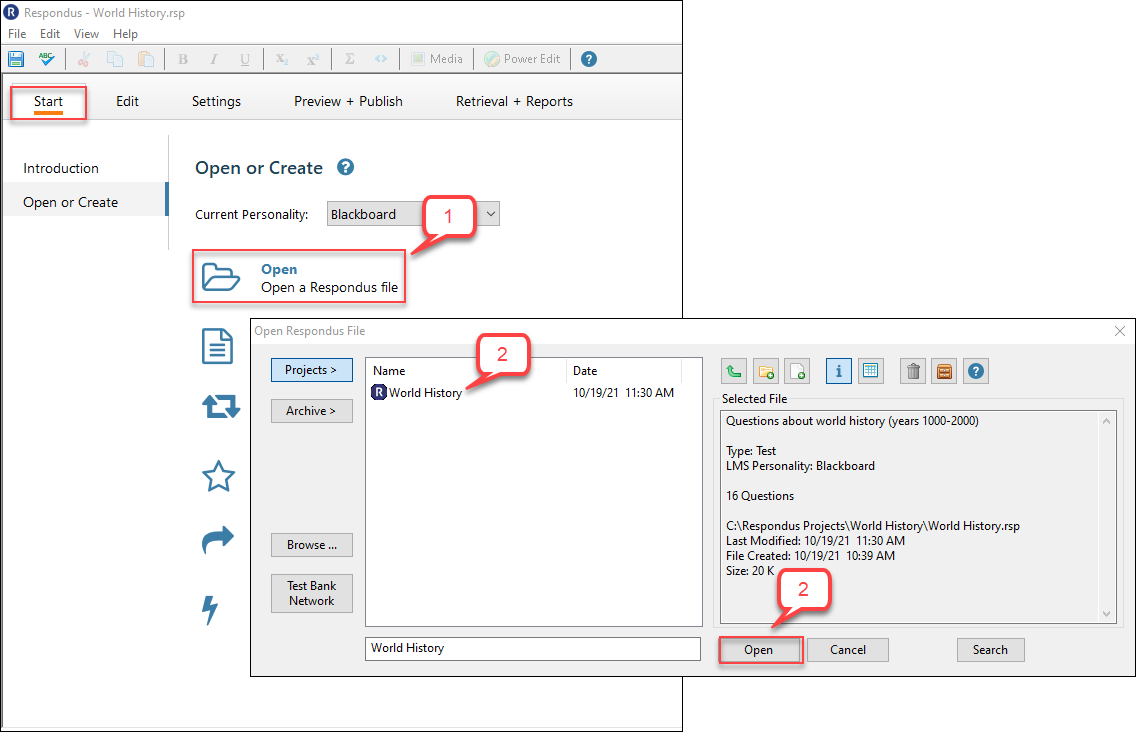
Task: Click the Open button in the dialog
Action: [760, 649]
